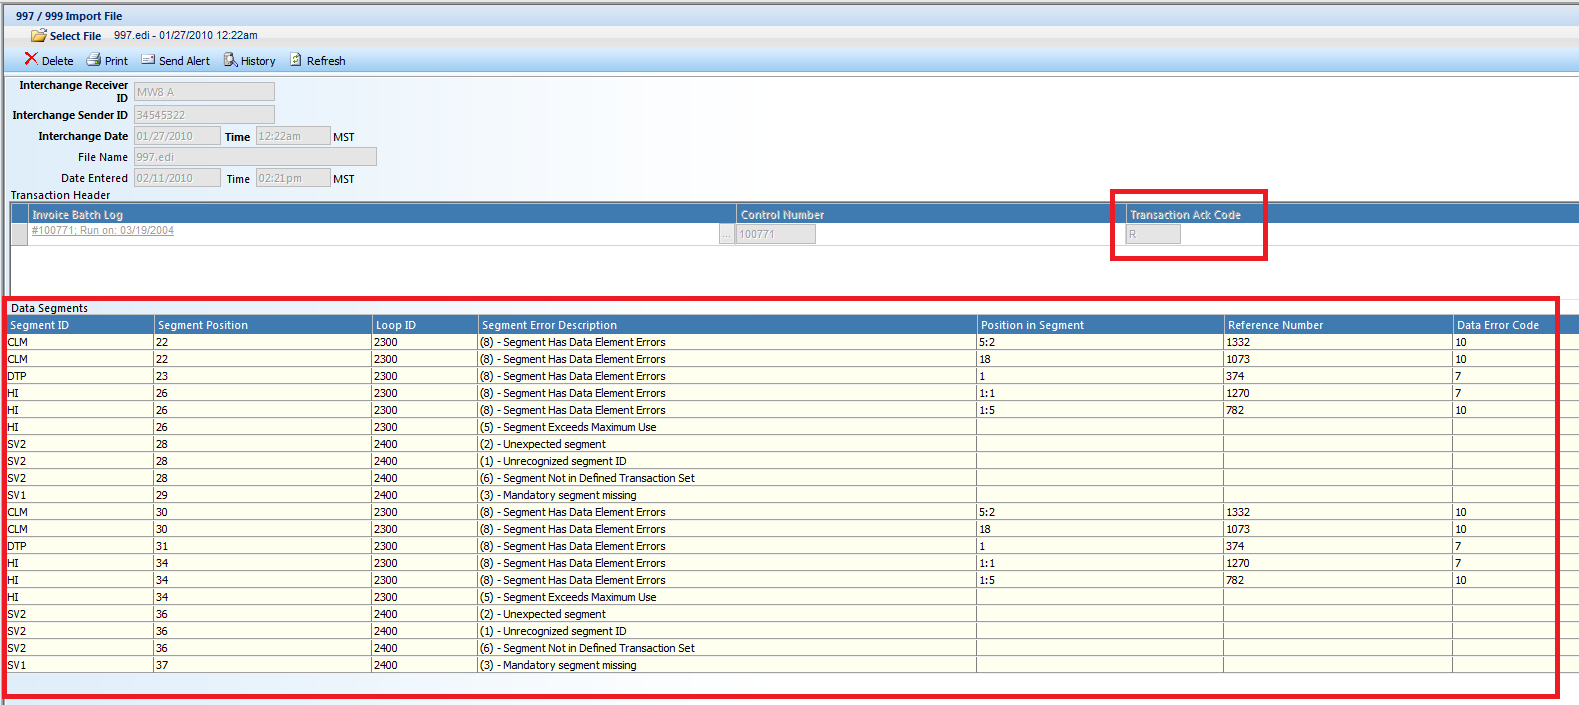Sort by Segment Error Description header
This screenshot has width=1579, height=705.
728,325
